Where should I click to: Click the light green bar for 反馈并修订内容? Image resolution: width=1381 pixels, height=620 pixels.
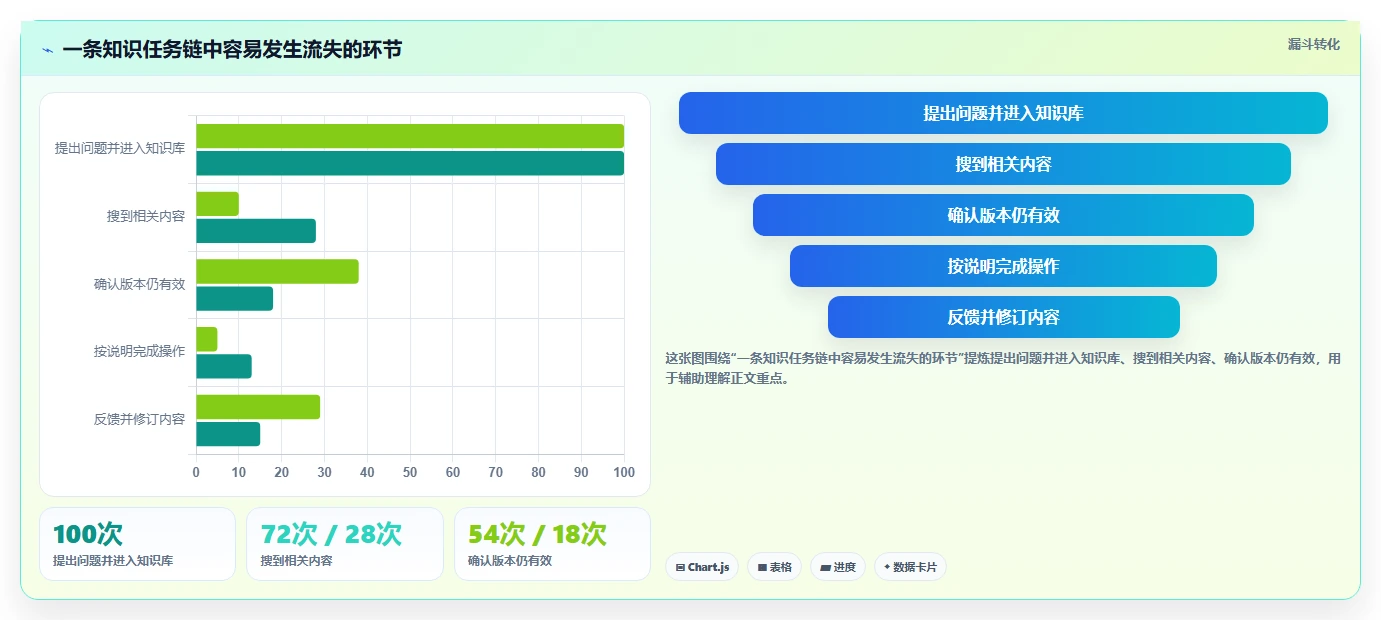(x=258, y=407)
